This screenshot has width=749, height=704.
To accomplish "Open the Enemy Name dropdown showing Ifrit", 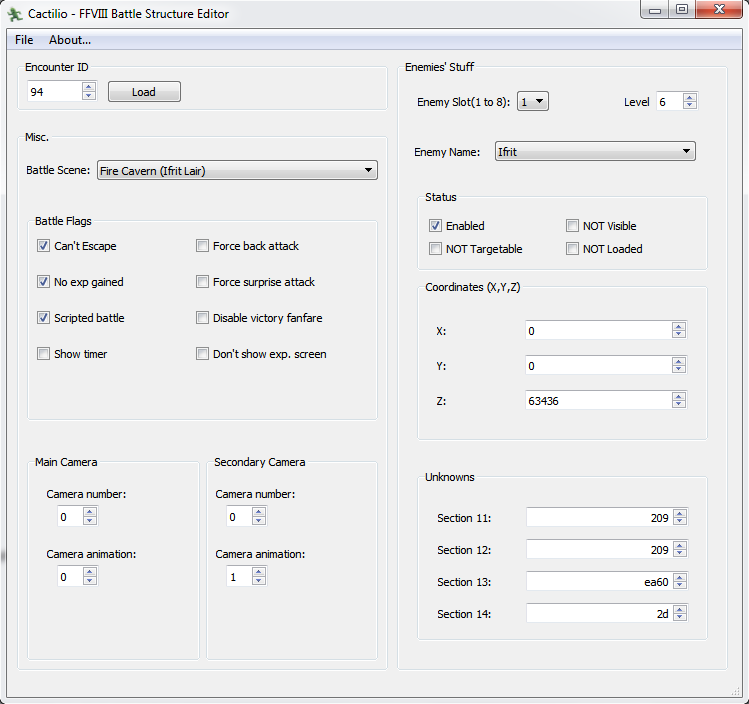I will point(595,151).
